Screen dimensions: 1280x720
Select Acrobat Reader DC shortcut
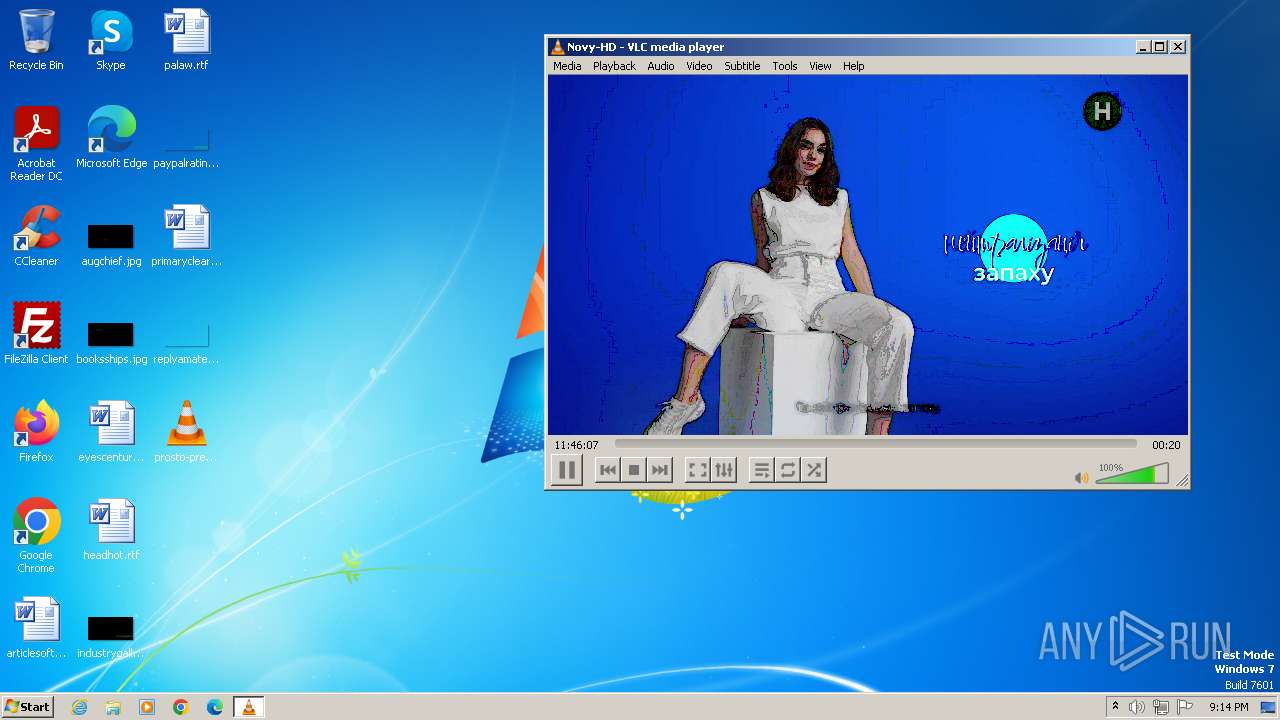[x=36, y=144]
